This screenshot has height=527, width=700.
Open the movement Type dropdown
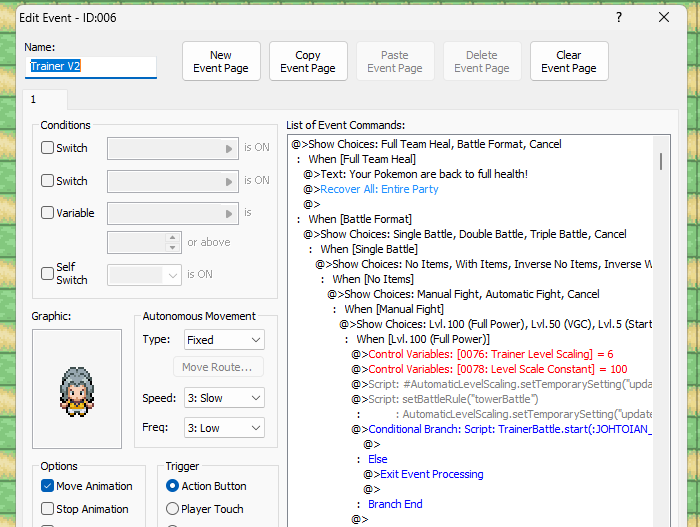224,340
